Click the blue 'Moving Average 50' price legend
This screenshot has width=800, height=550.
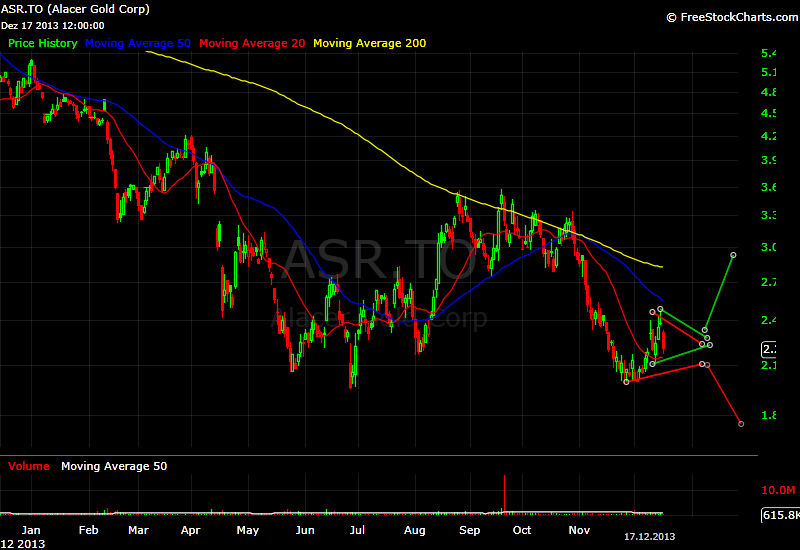coord(138,43)
